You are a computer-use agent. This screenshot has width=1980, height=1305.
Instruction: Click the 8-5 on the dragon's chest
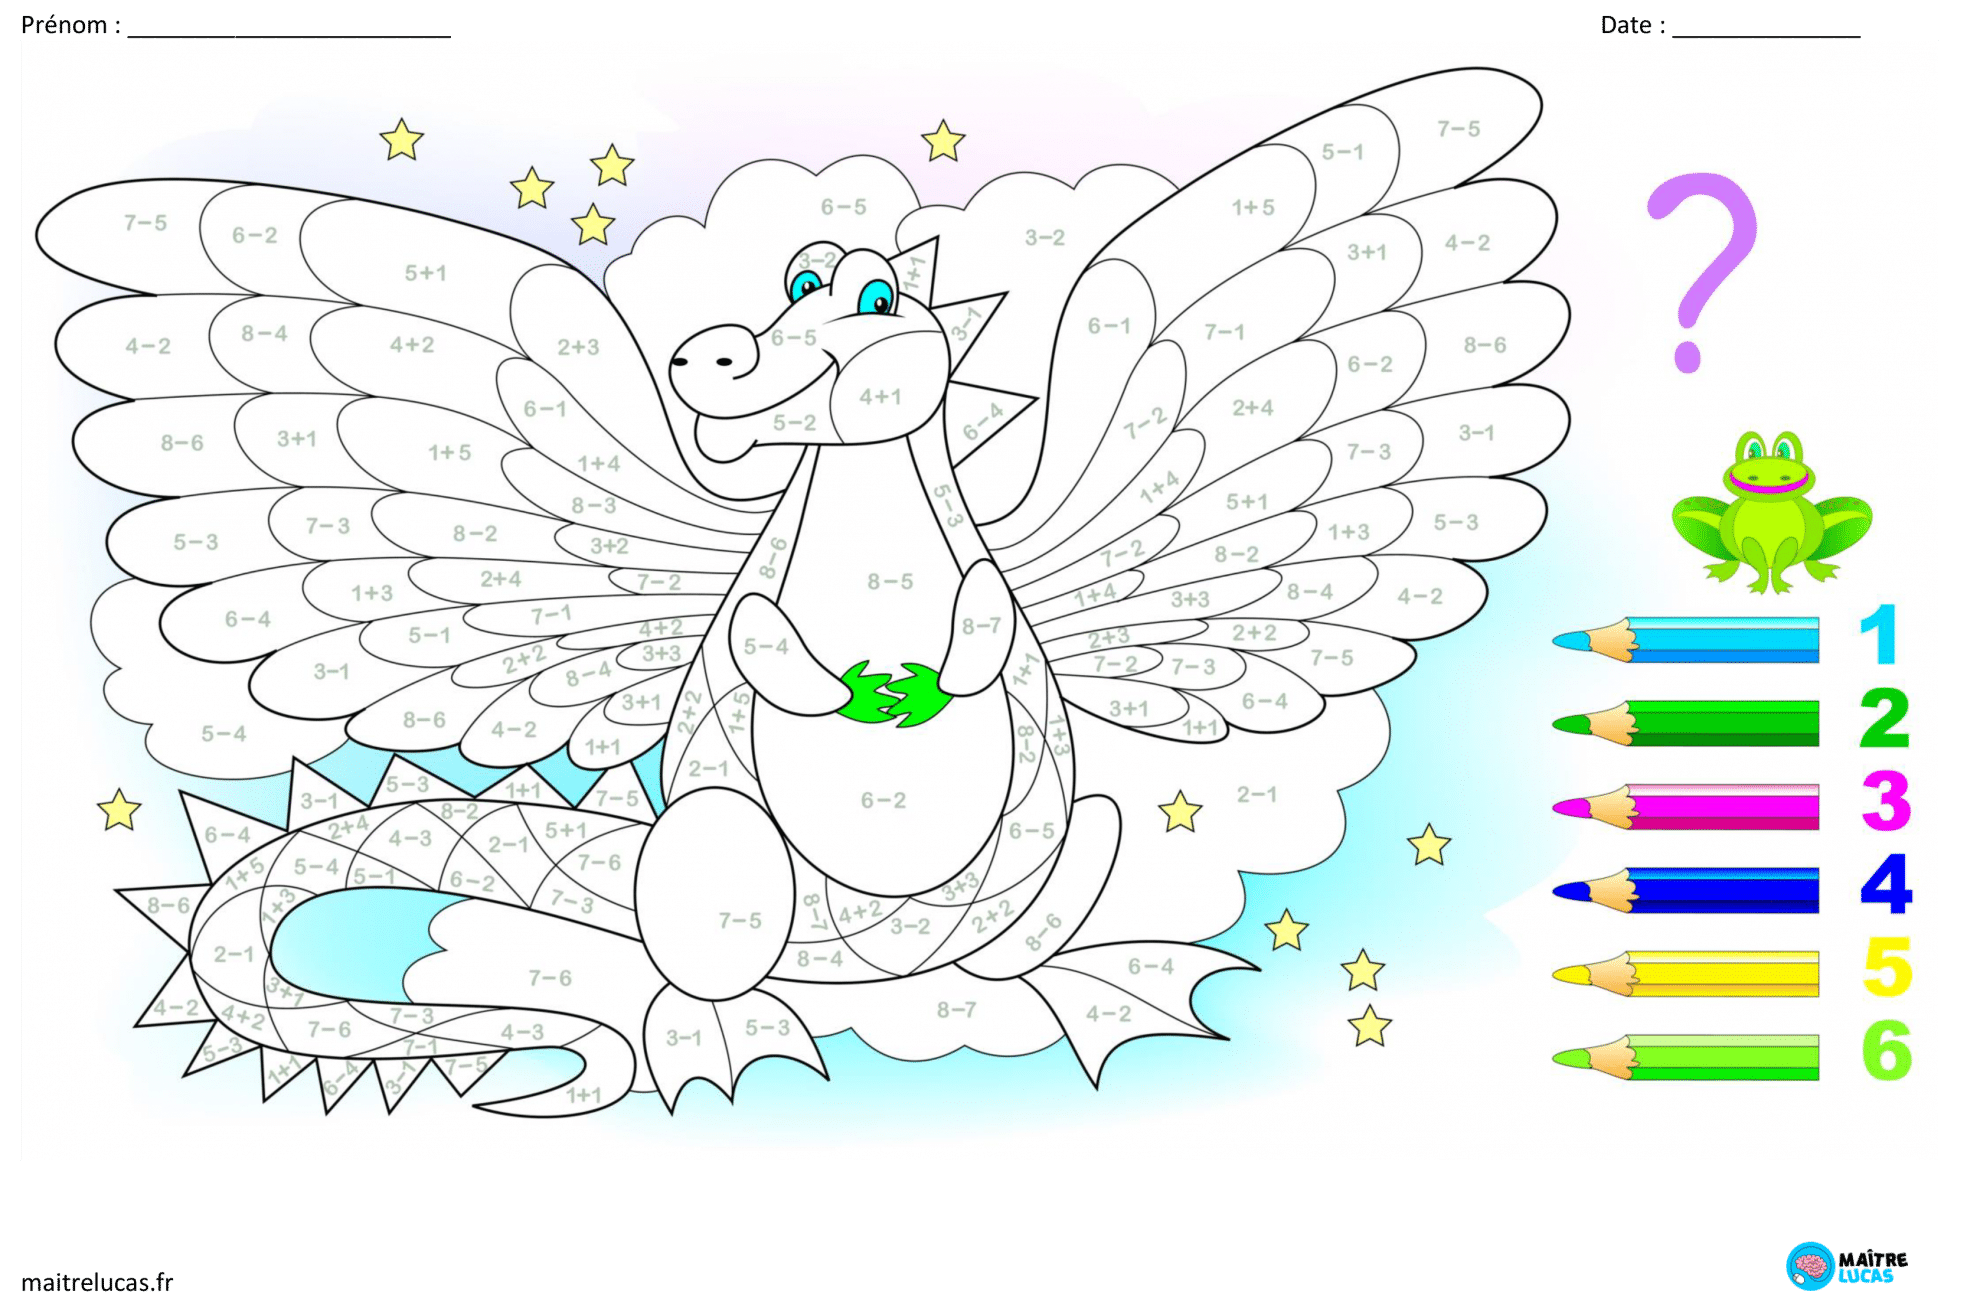coord(890,581)
